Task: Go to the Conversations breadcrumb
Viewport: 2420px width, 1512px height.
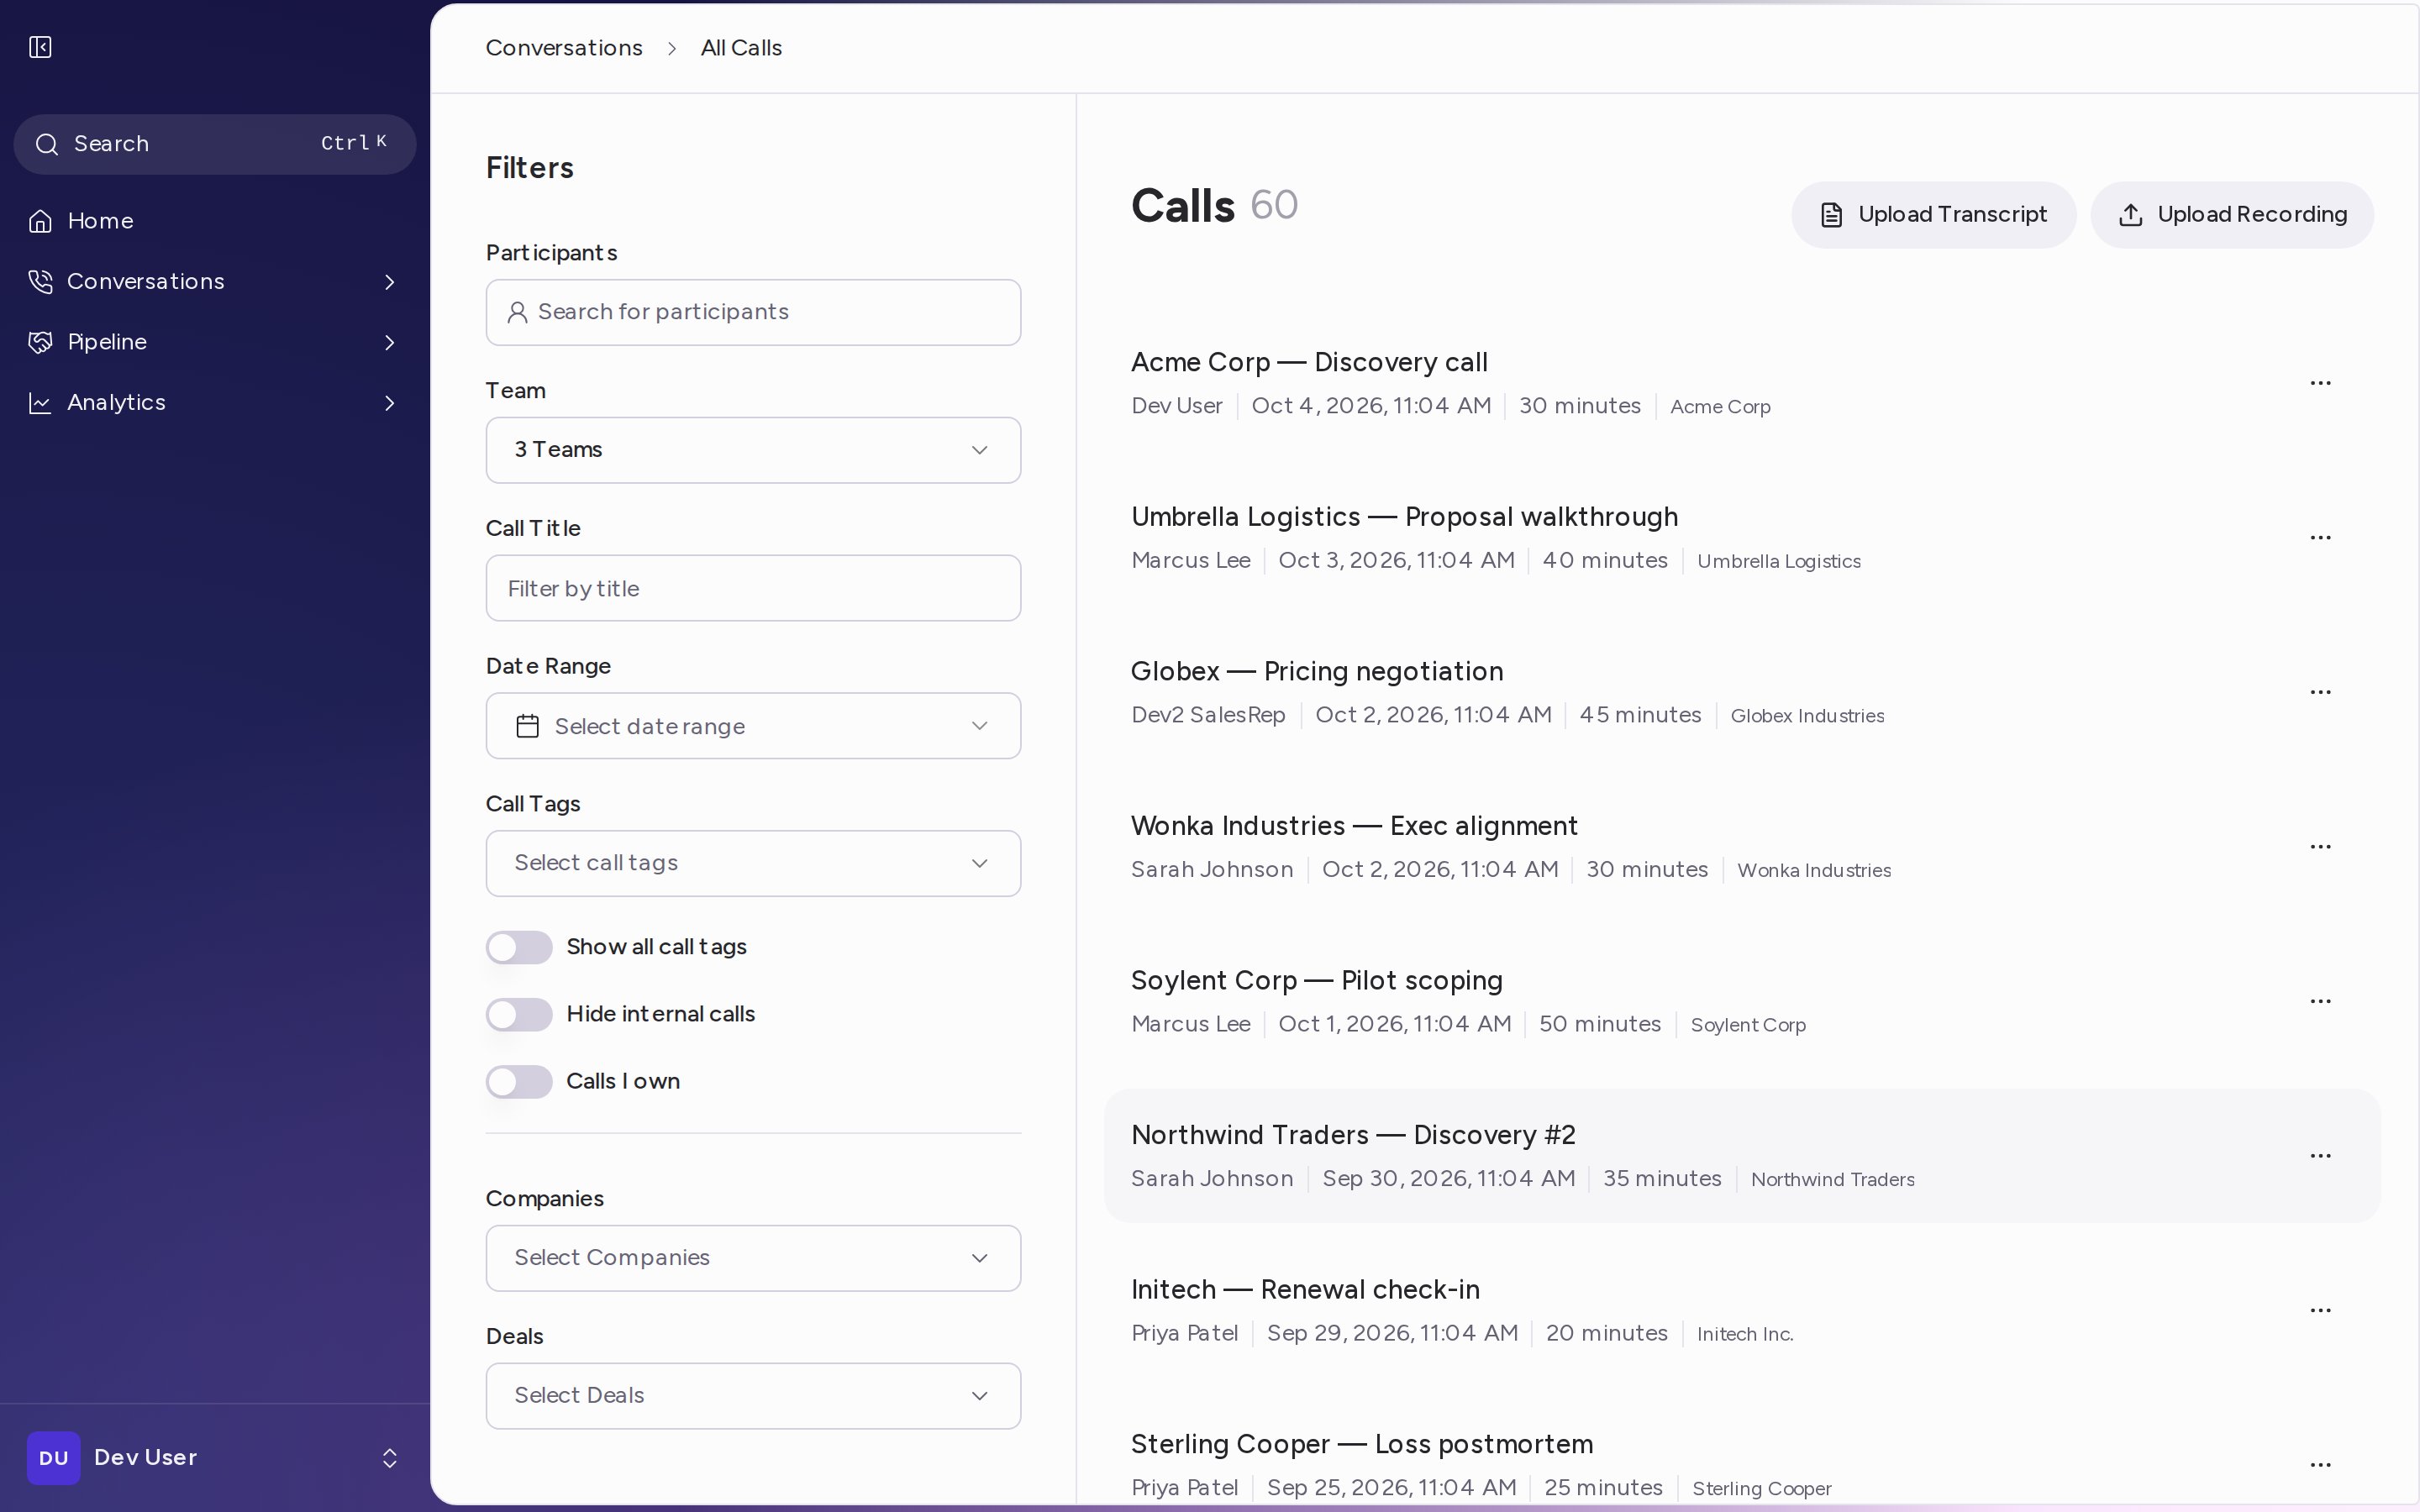Action: pos(564,48)
